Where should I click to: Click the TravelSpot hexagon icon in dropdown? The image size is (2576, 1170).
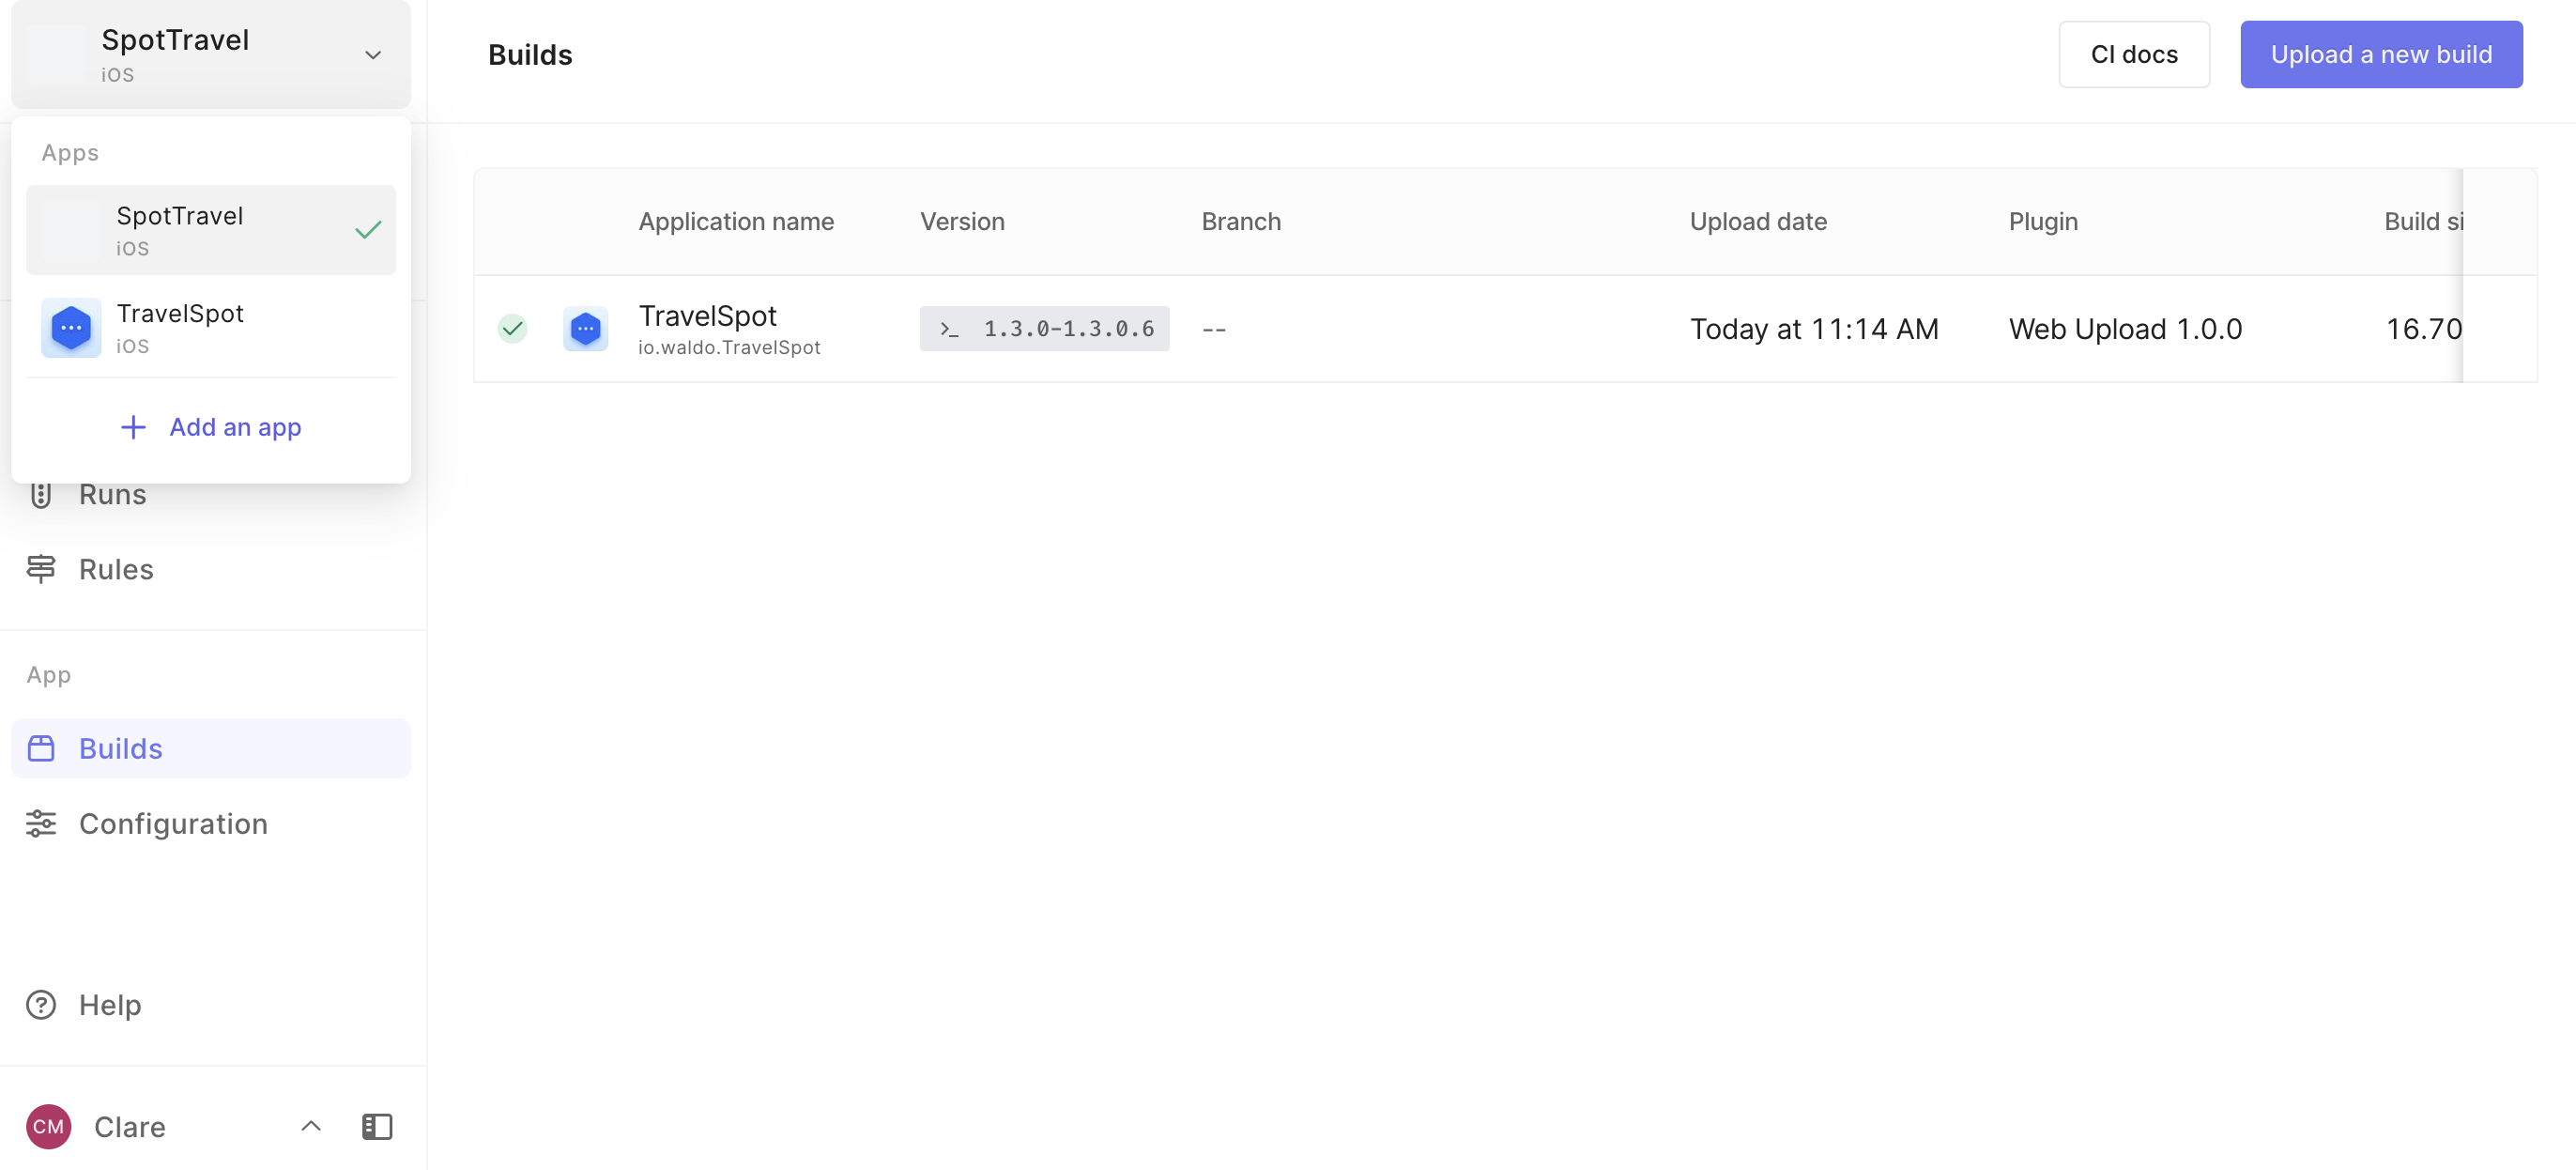tap(71, 328)
